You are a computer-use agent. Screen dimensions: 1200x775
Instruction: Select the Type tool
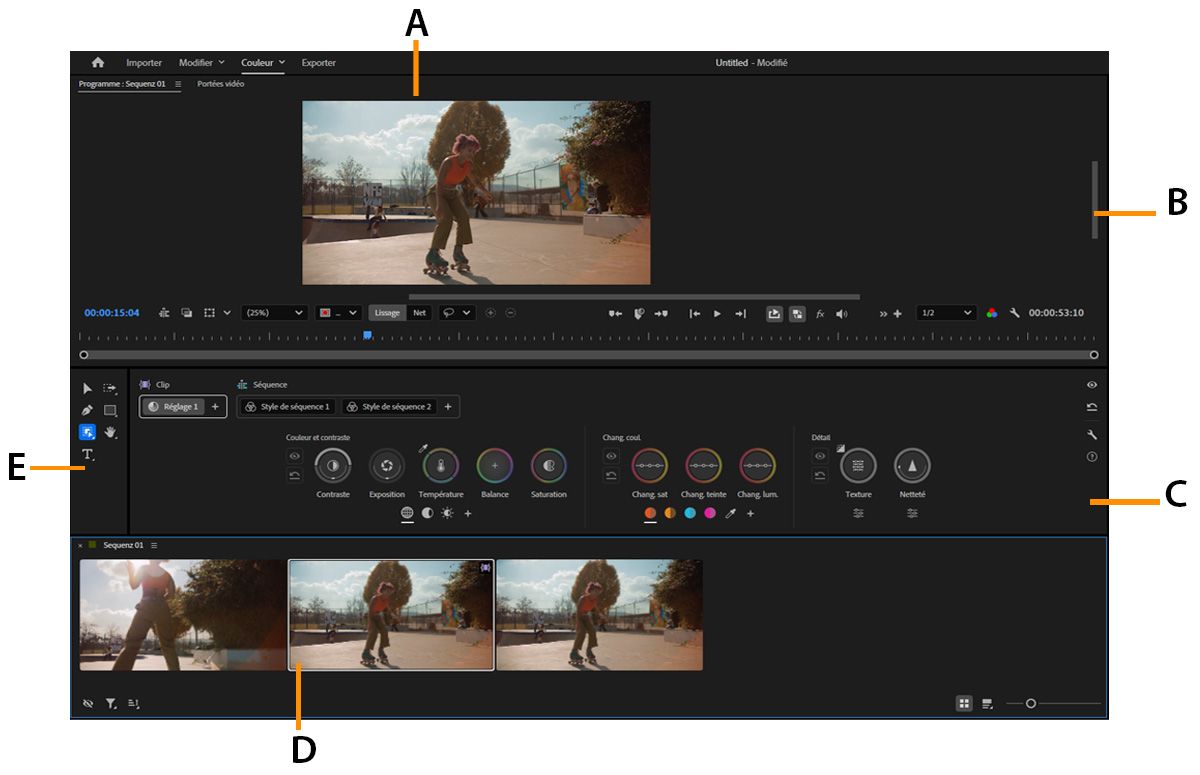point(89,453)
